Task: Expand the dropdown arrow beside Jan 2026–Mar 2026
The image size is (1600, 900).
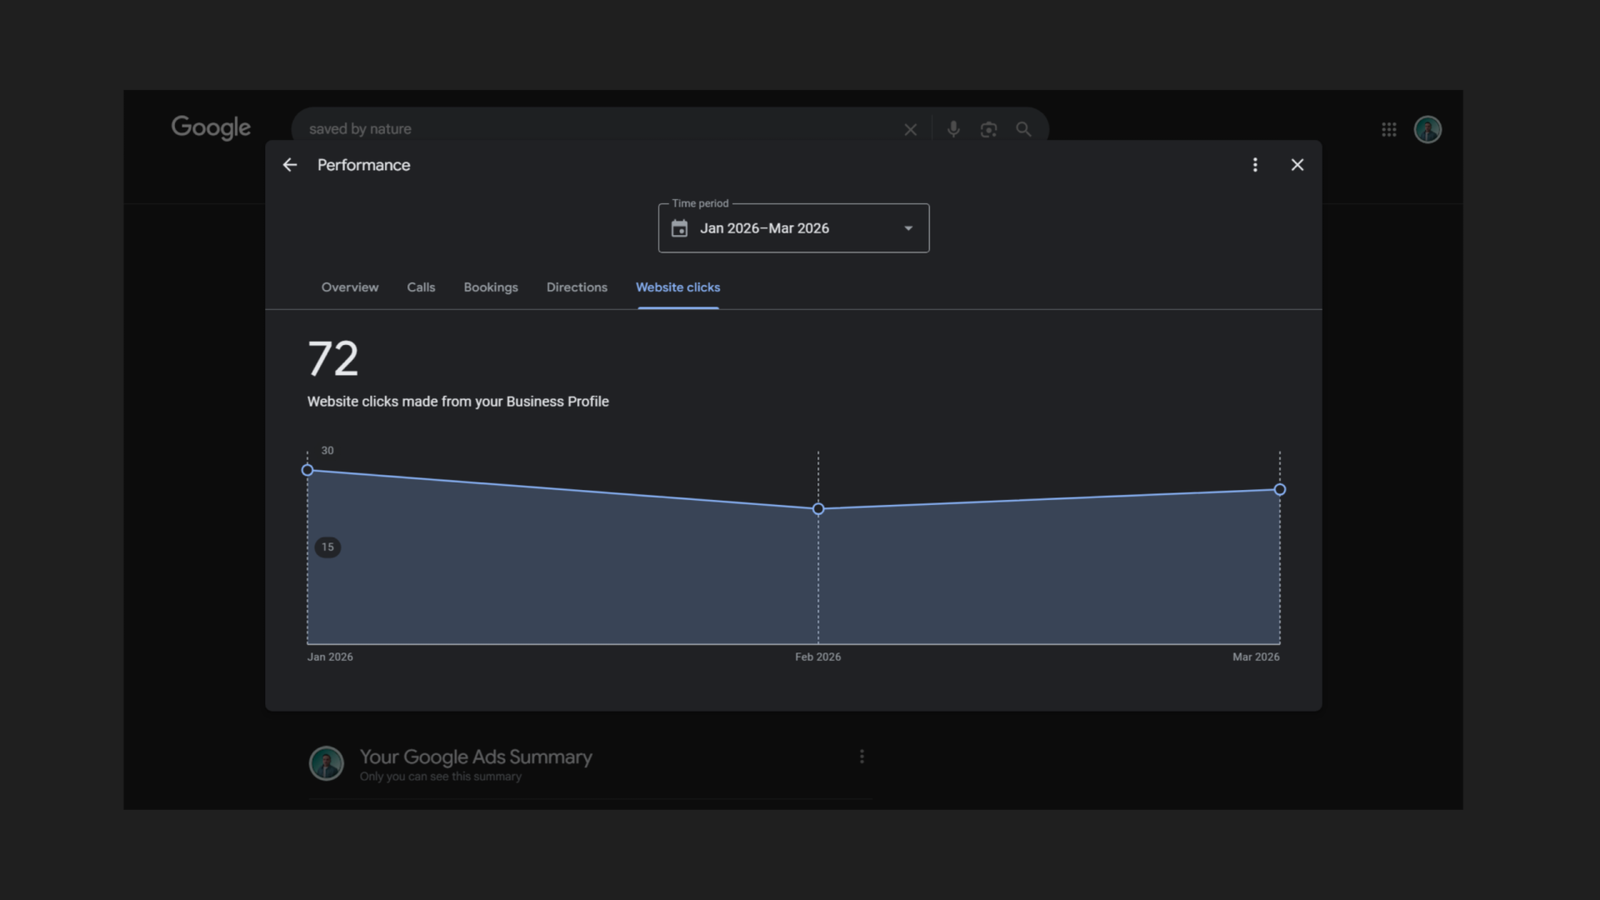Action: [x=907, y=228]
